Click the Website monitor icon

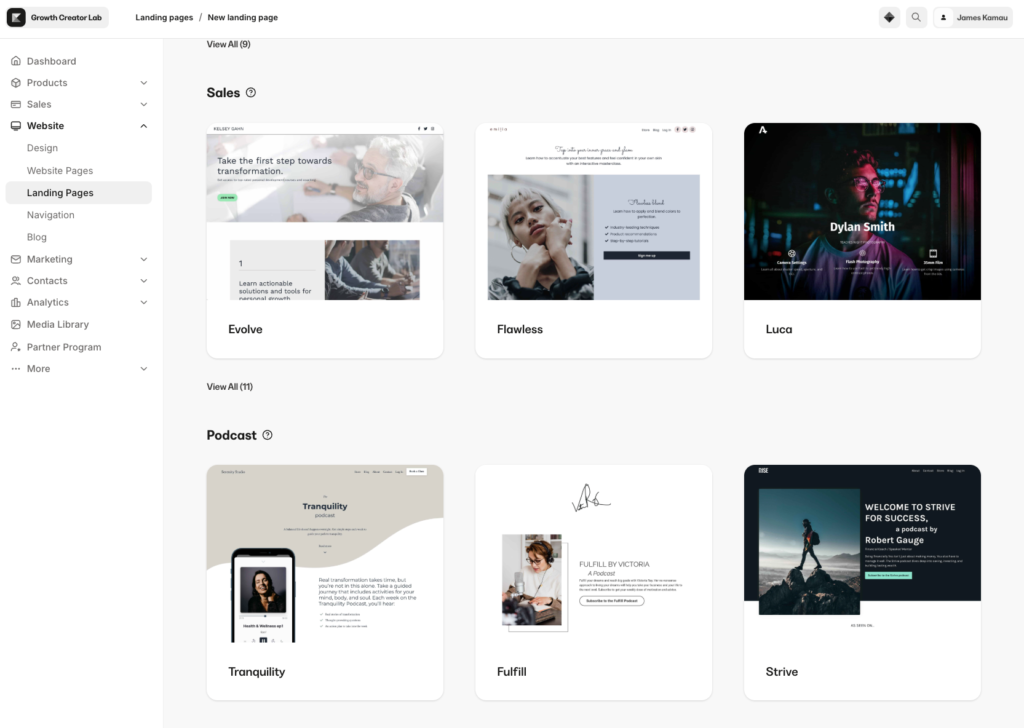point(16,125)
